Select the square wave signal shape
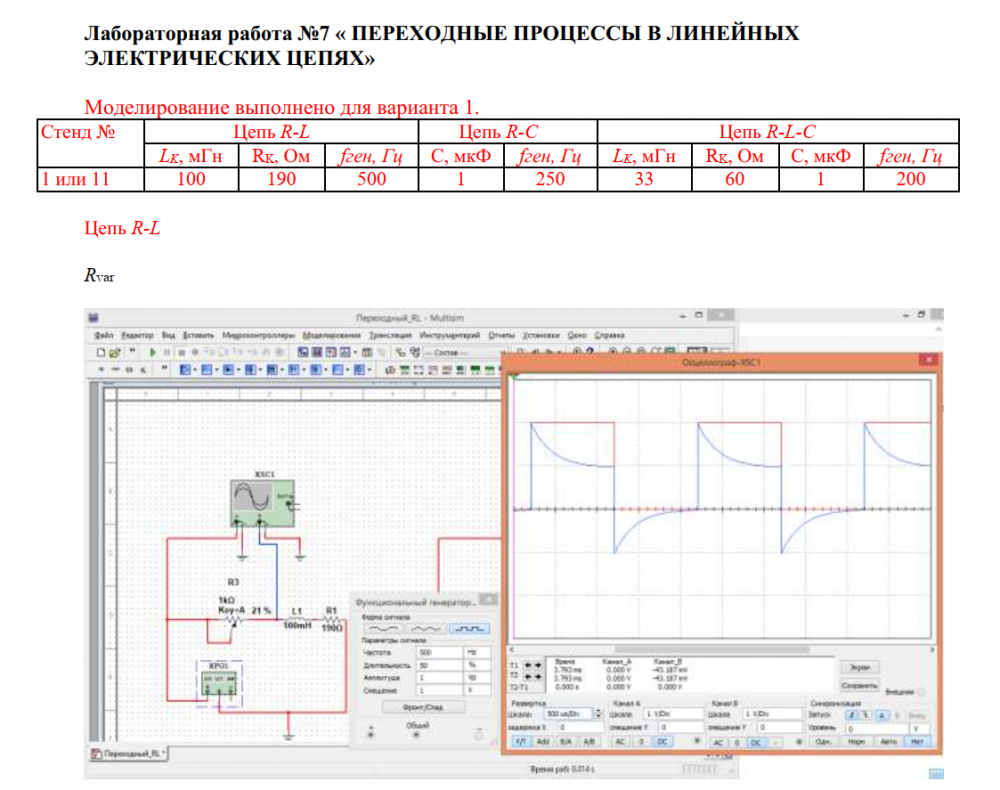 pyautogui.click(x=469, y=629)
